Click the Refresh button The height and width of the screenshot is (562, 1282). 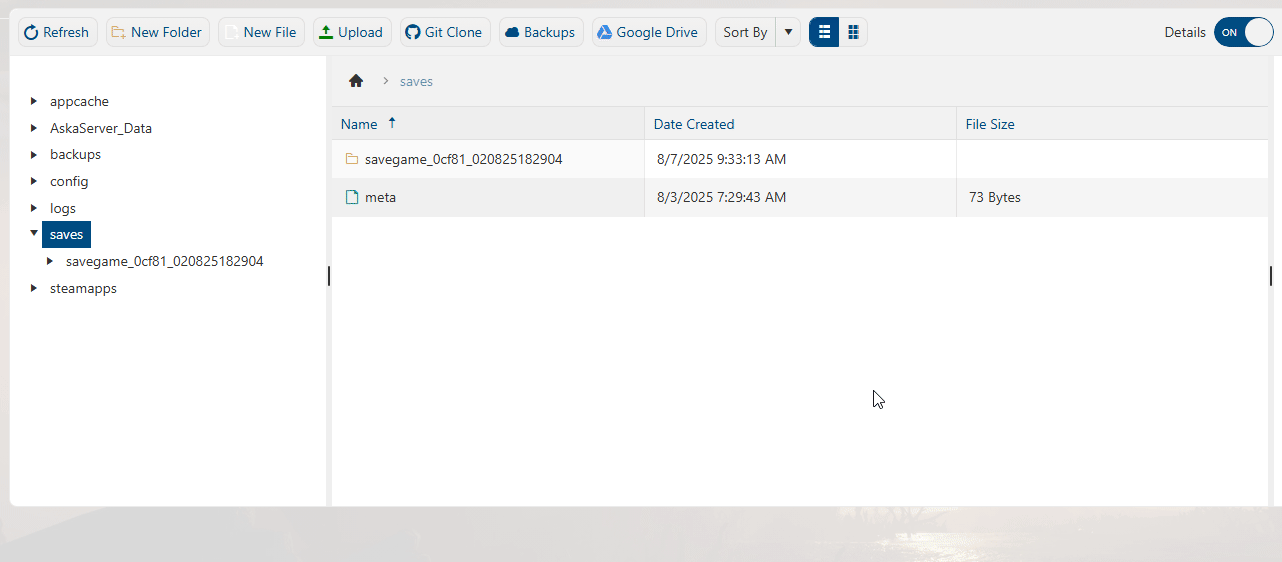click(x=57, y=32)
